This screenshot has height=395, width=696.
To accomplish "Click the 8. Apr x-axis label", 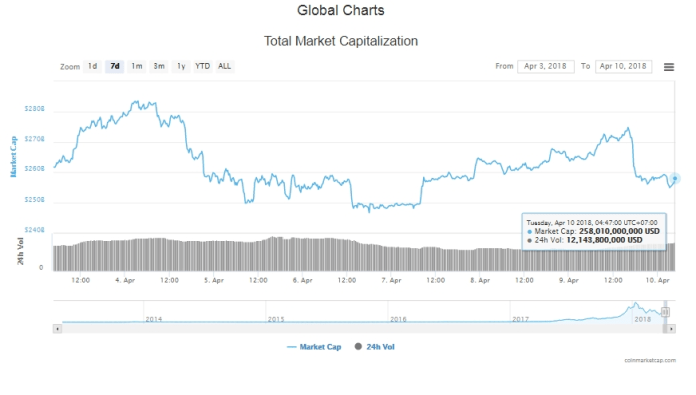I will pyautogui.click(x=480, y=280).
